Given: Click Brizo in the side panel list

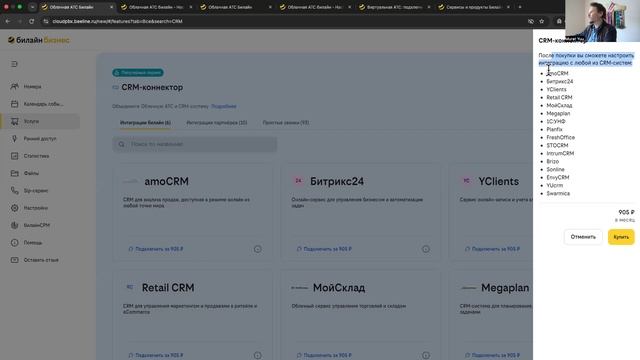Looking at the screenshot, I should (553, 162).
